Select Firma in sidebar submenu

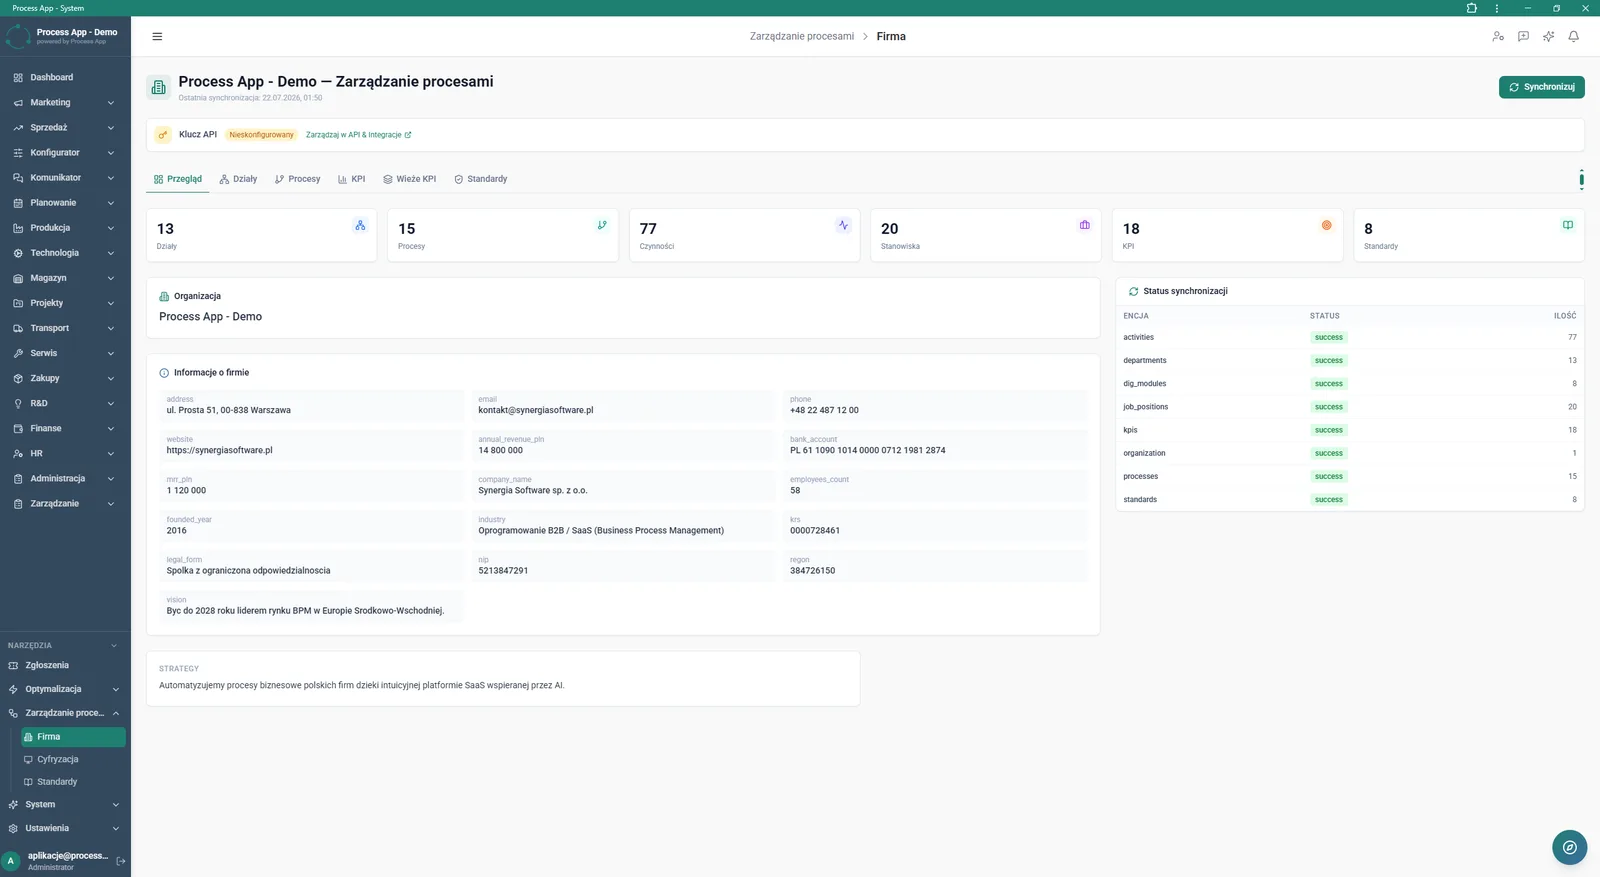coord(73,737)
